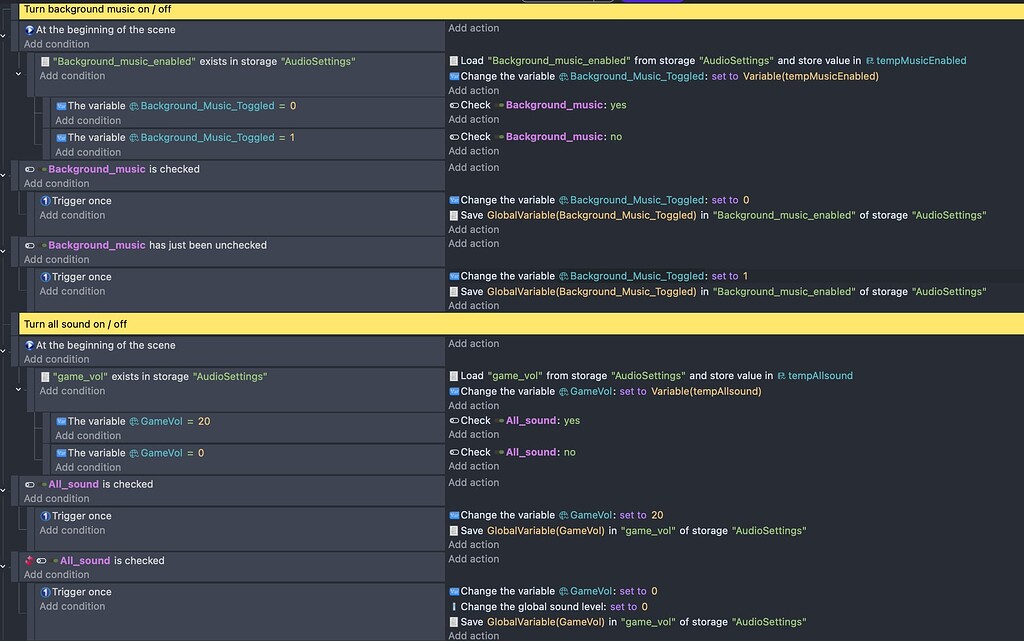
Task: Collapse the "Background_music is checked" event chevron
Action: coord(3,176)
